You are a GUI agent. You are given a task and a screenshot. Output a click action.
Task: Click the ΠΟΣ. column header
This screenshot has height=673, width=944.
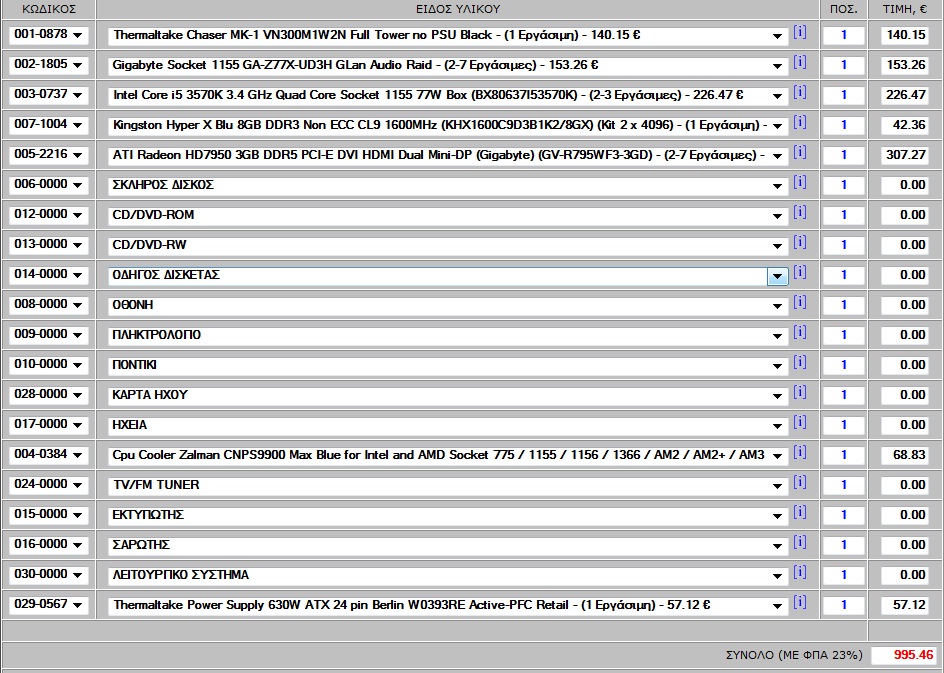(x=843, y=9)
